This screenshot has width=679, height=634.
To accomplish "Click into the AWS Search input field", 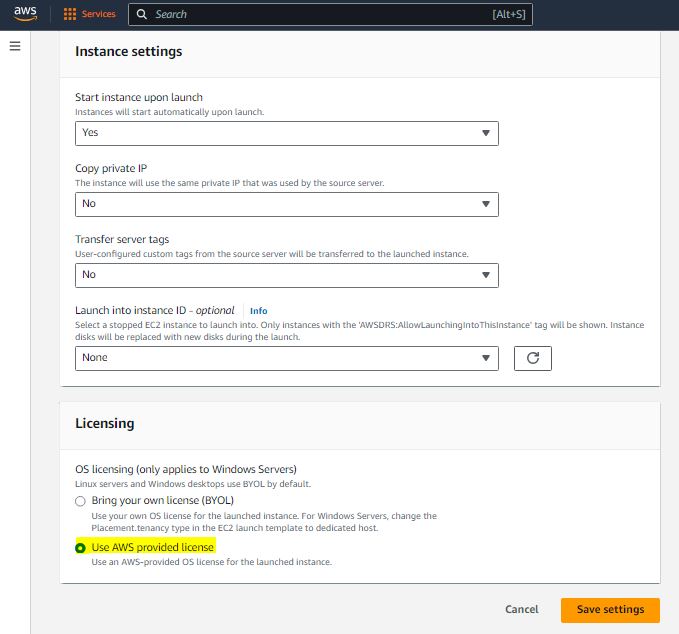I will pos(320,14).
